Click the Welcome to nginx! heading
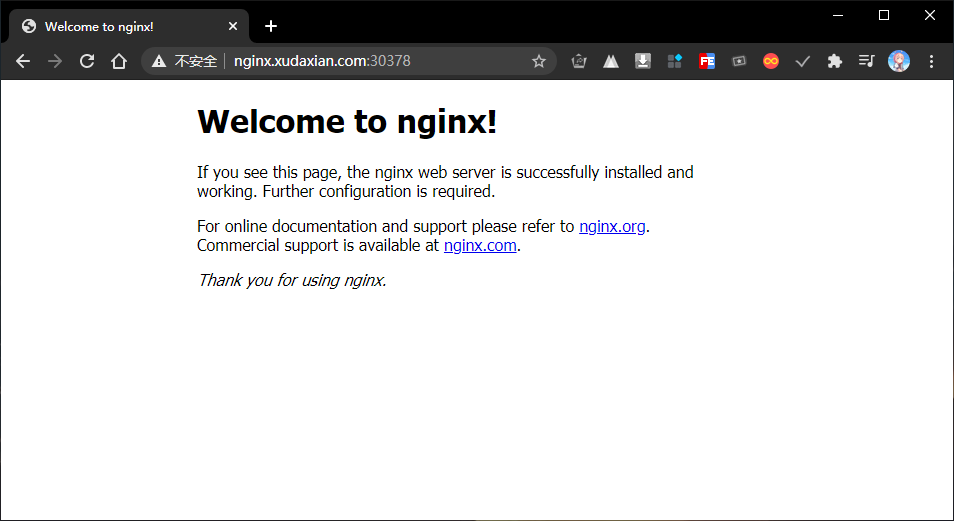The height and width of the screenshot is (521, 954). click(x=347, y=121)
